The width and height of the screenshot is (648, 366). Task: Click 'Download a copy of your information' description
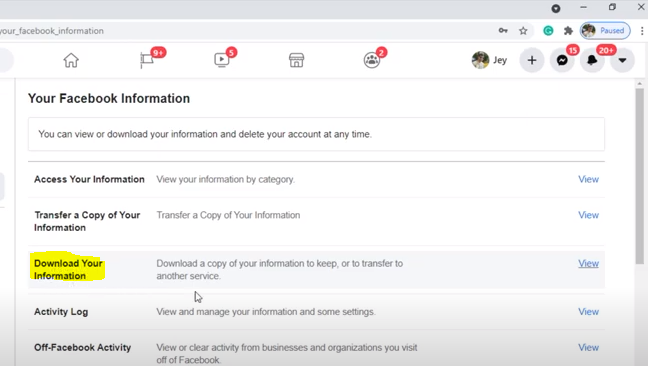pos(279,269)
